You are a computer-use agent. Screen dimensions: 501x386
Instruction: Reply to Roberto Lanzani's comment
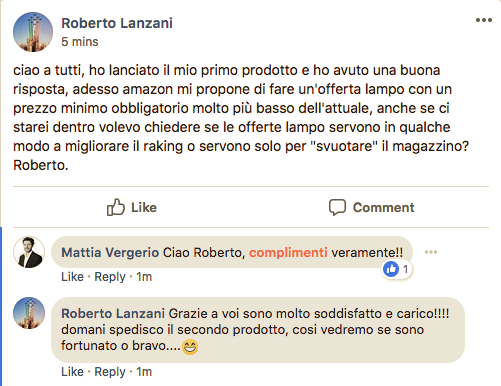click(110, 372)
